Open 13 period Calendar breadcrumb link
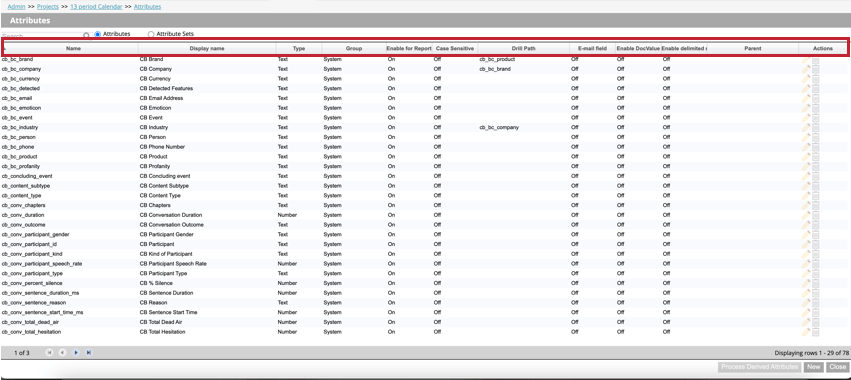 point(96,7)
